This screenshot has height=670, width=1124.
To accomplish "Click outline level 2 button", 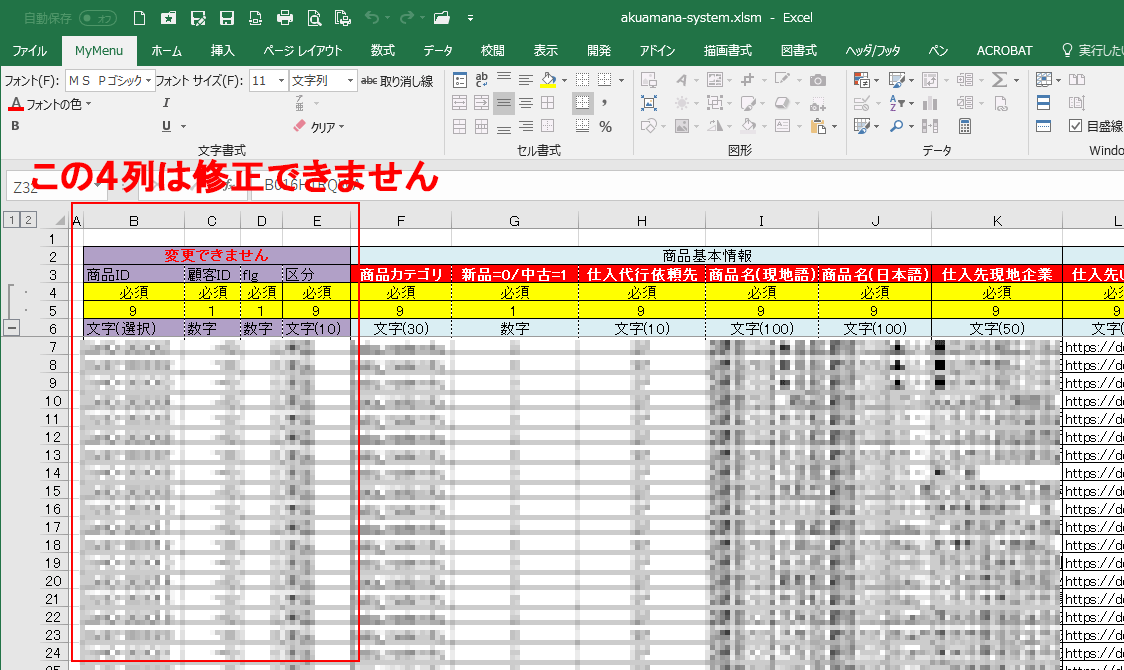I will click(x=29, y=220).
